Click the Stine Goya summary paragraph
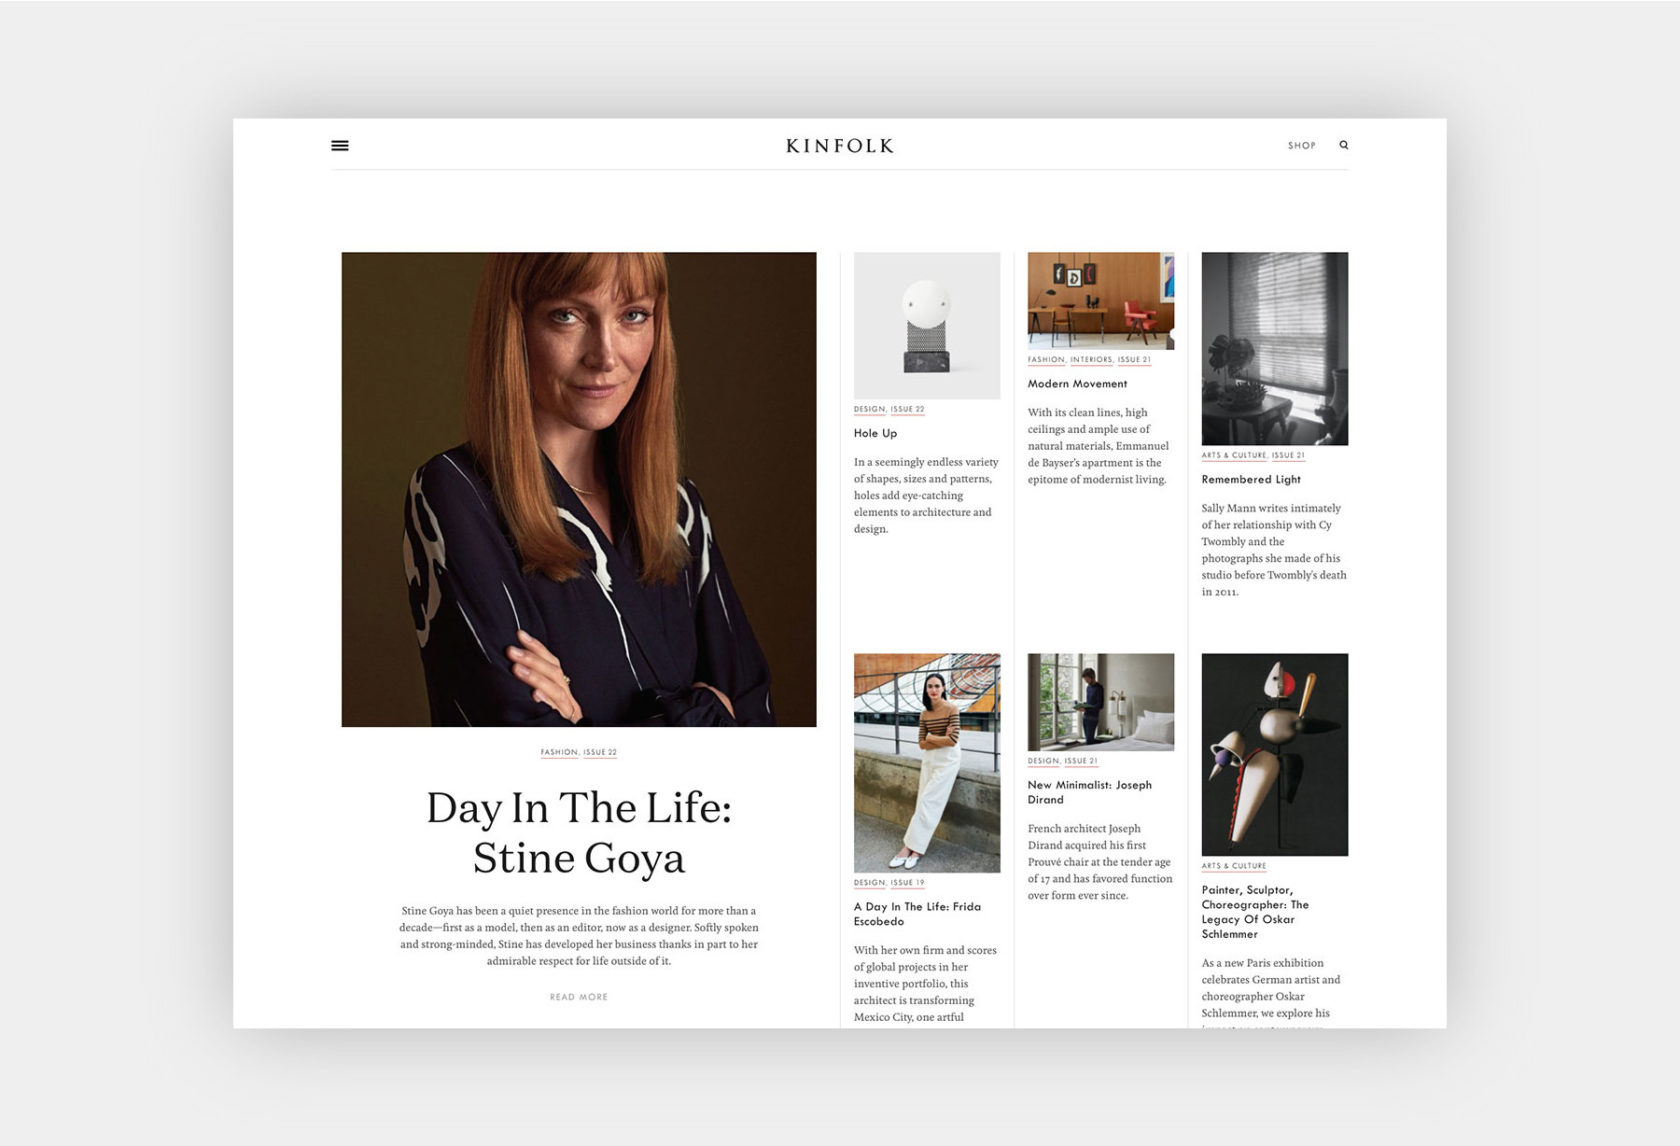The image size is (1680, 1146). (x=579, y=936)
